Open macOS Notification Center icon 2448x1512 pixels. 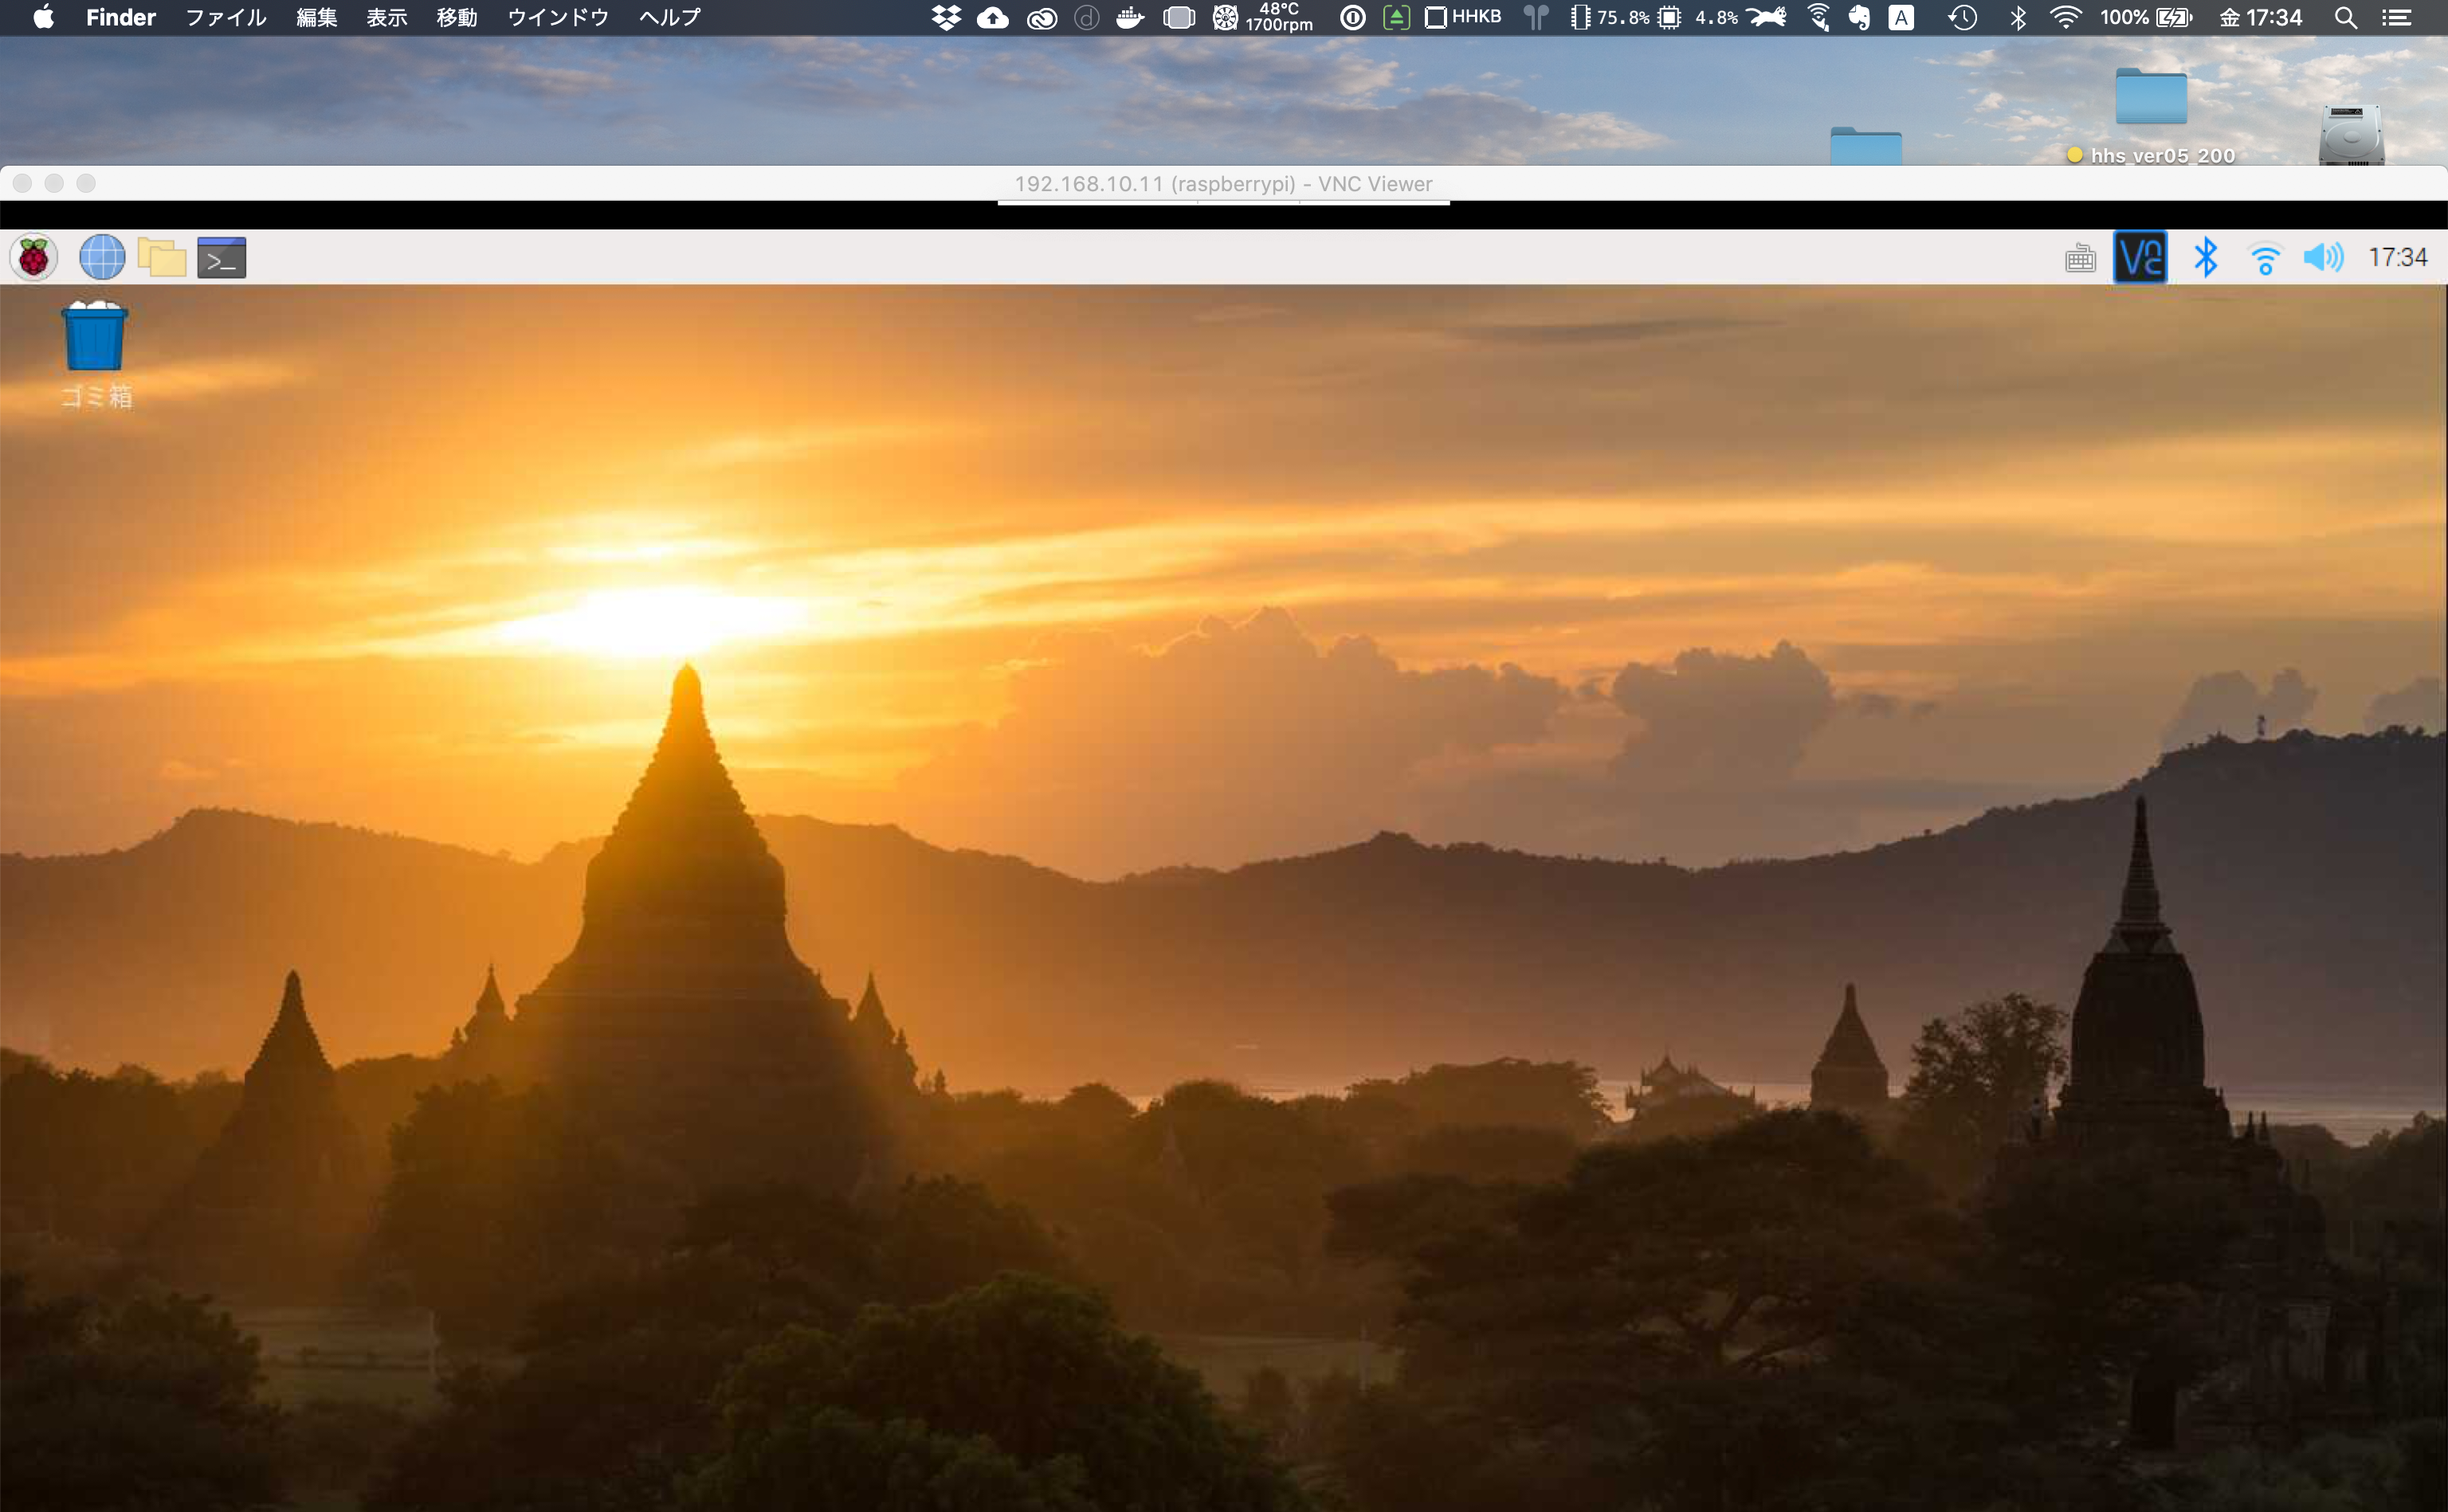click(x=2397, y=17)
